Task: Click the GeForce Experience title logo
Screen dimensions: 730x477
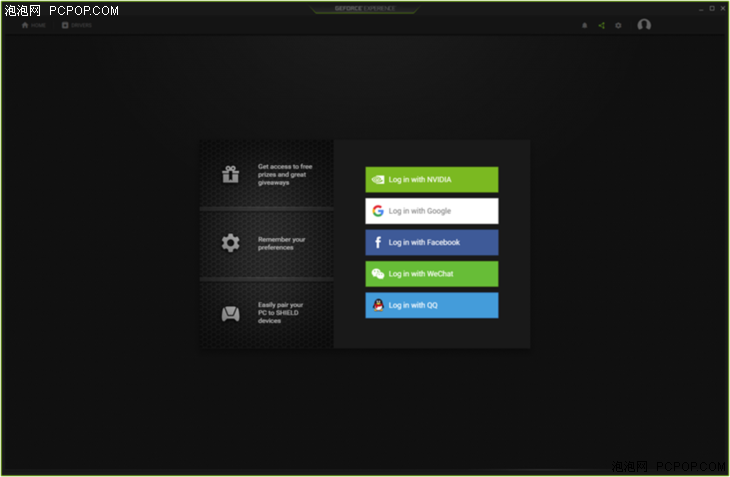Action: [x=364, y=9]
